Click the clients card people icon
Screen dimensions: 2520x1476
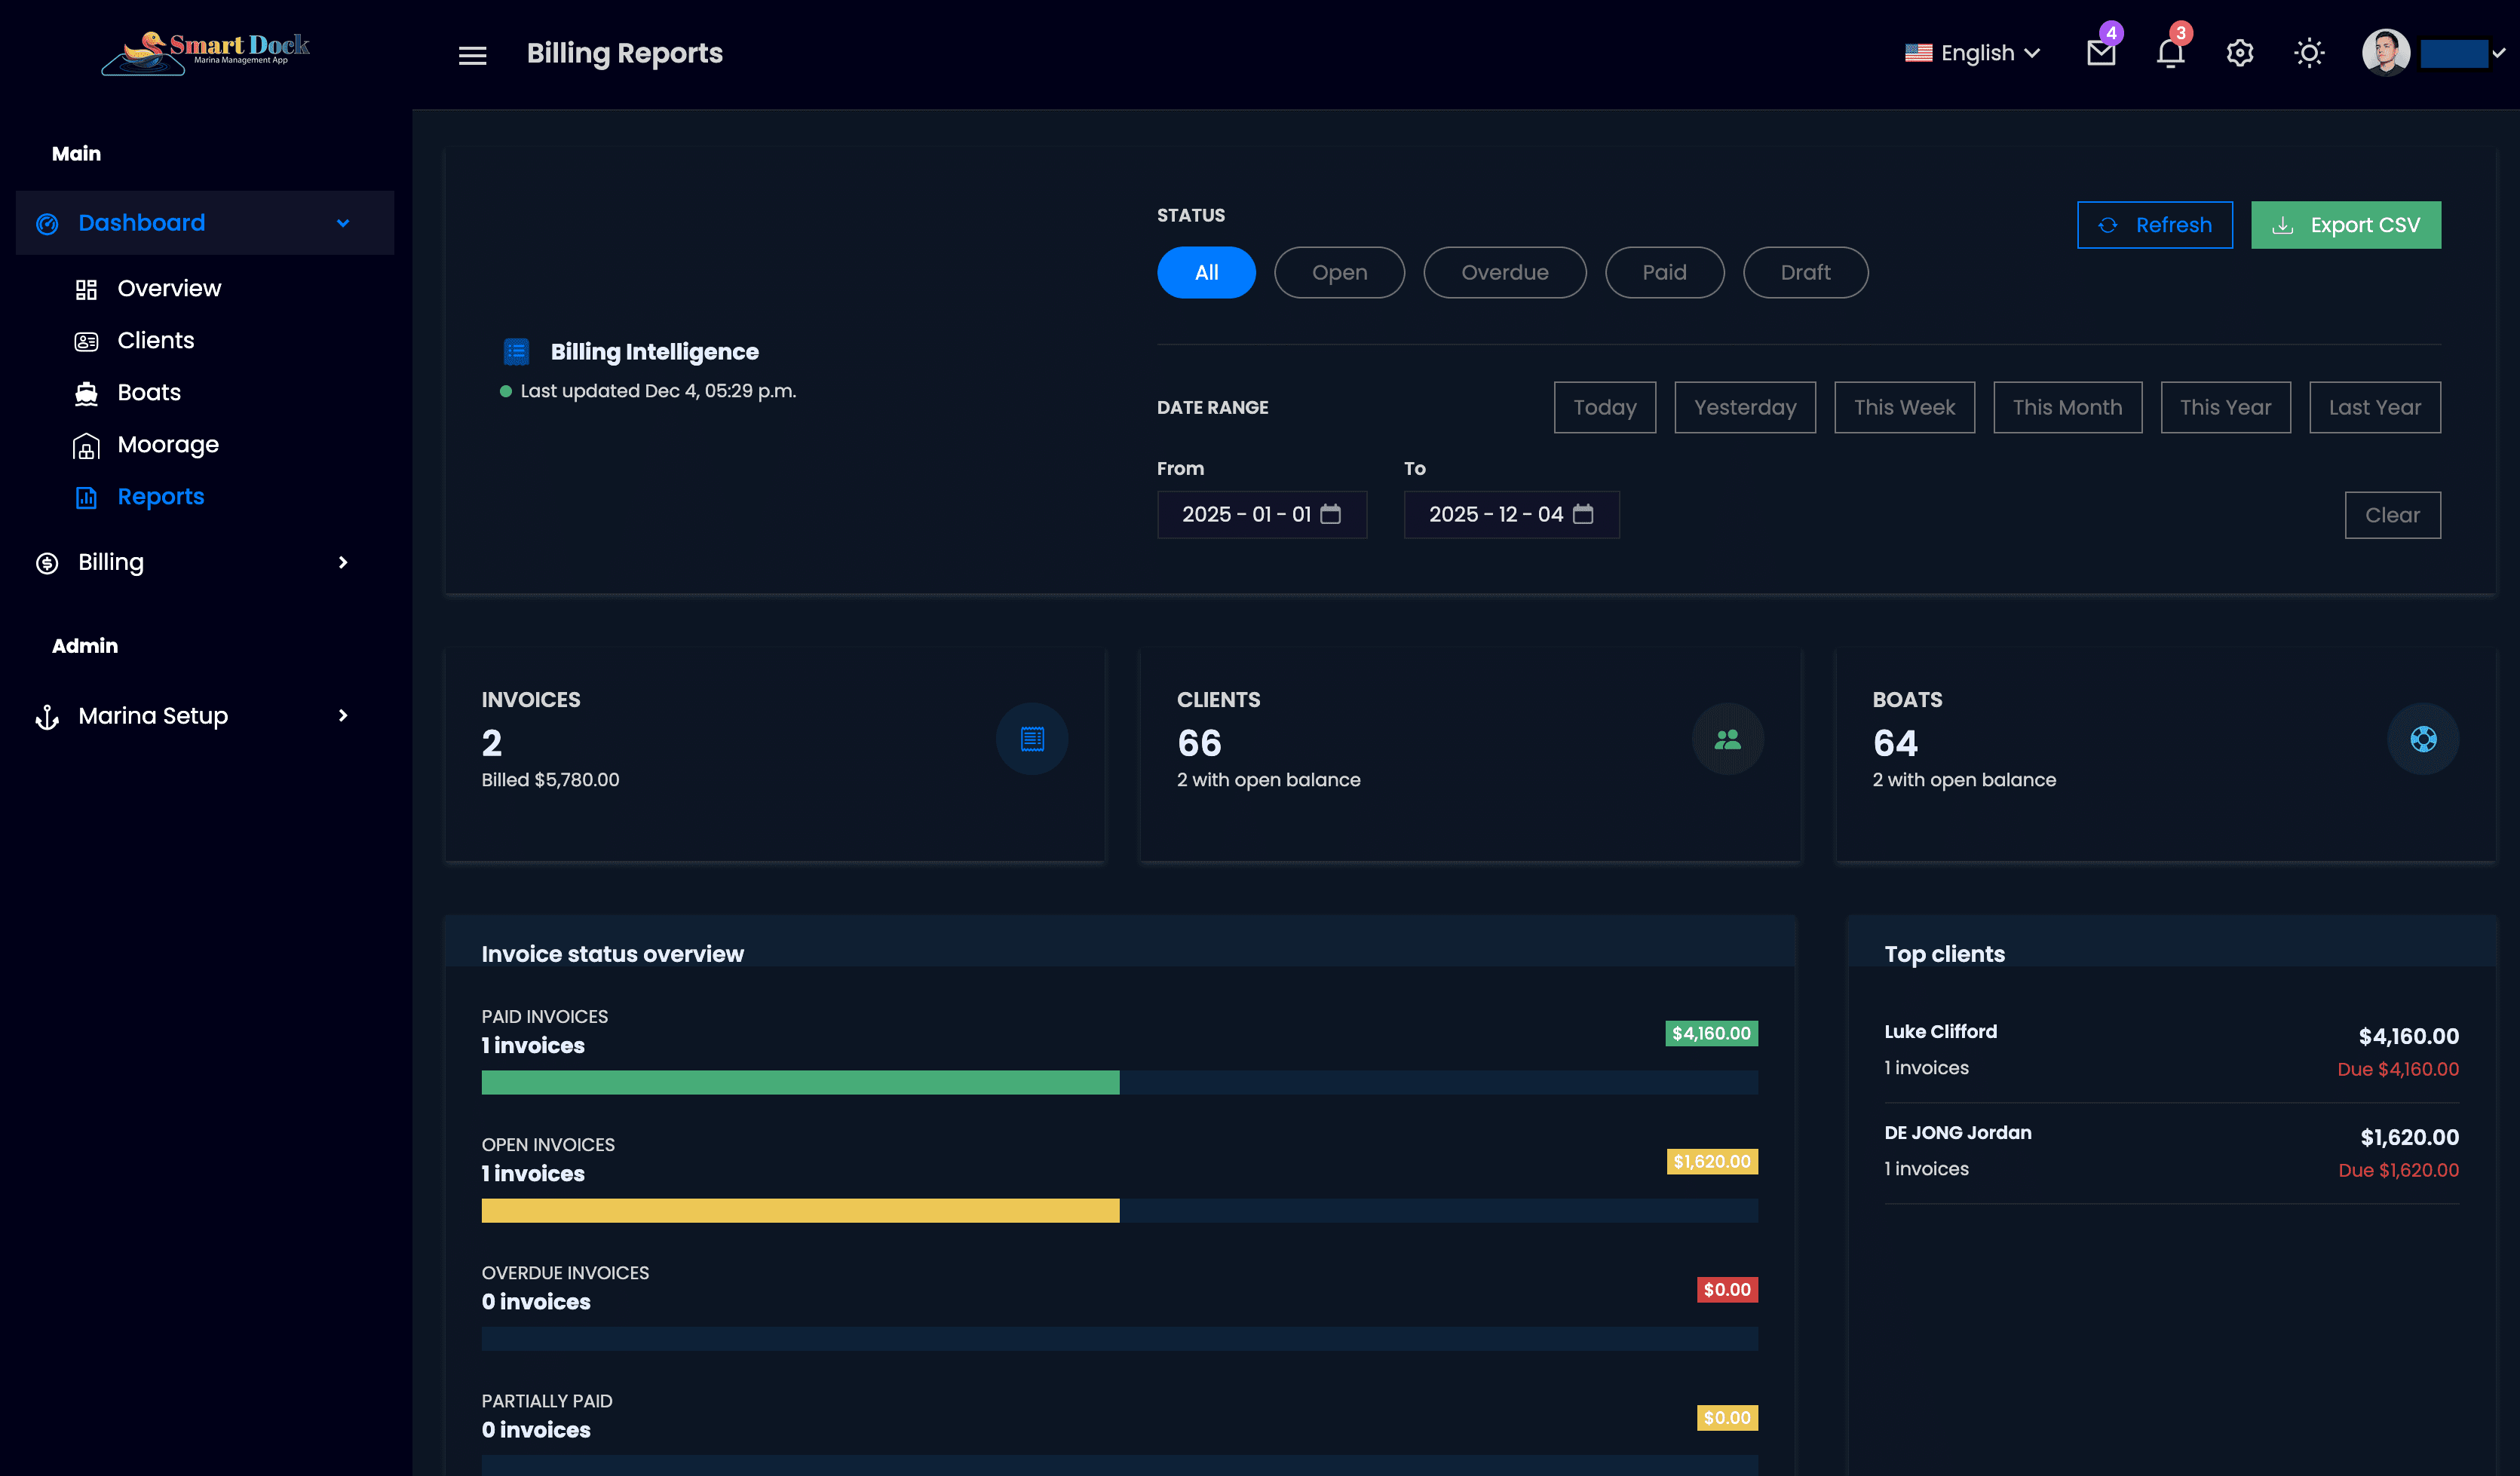point(1727,739)
